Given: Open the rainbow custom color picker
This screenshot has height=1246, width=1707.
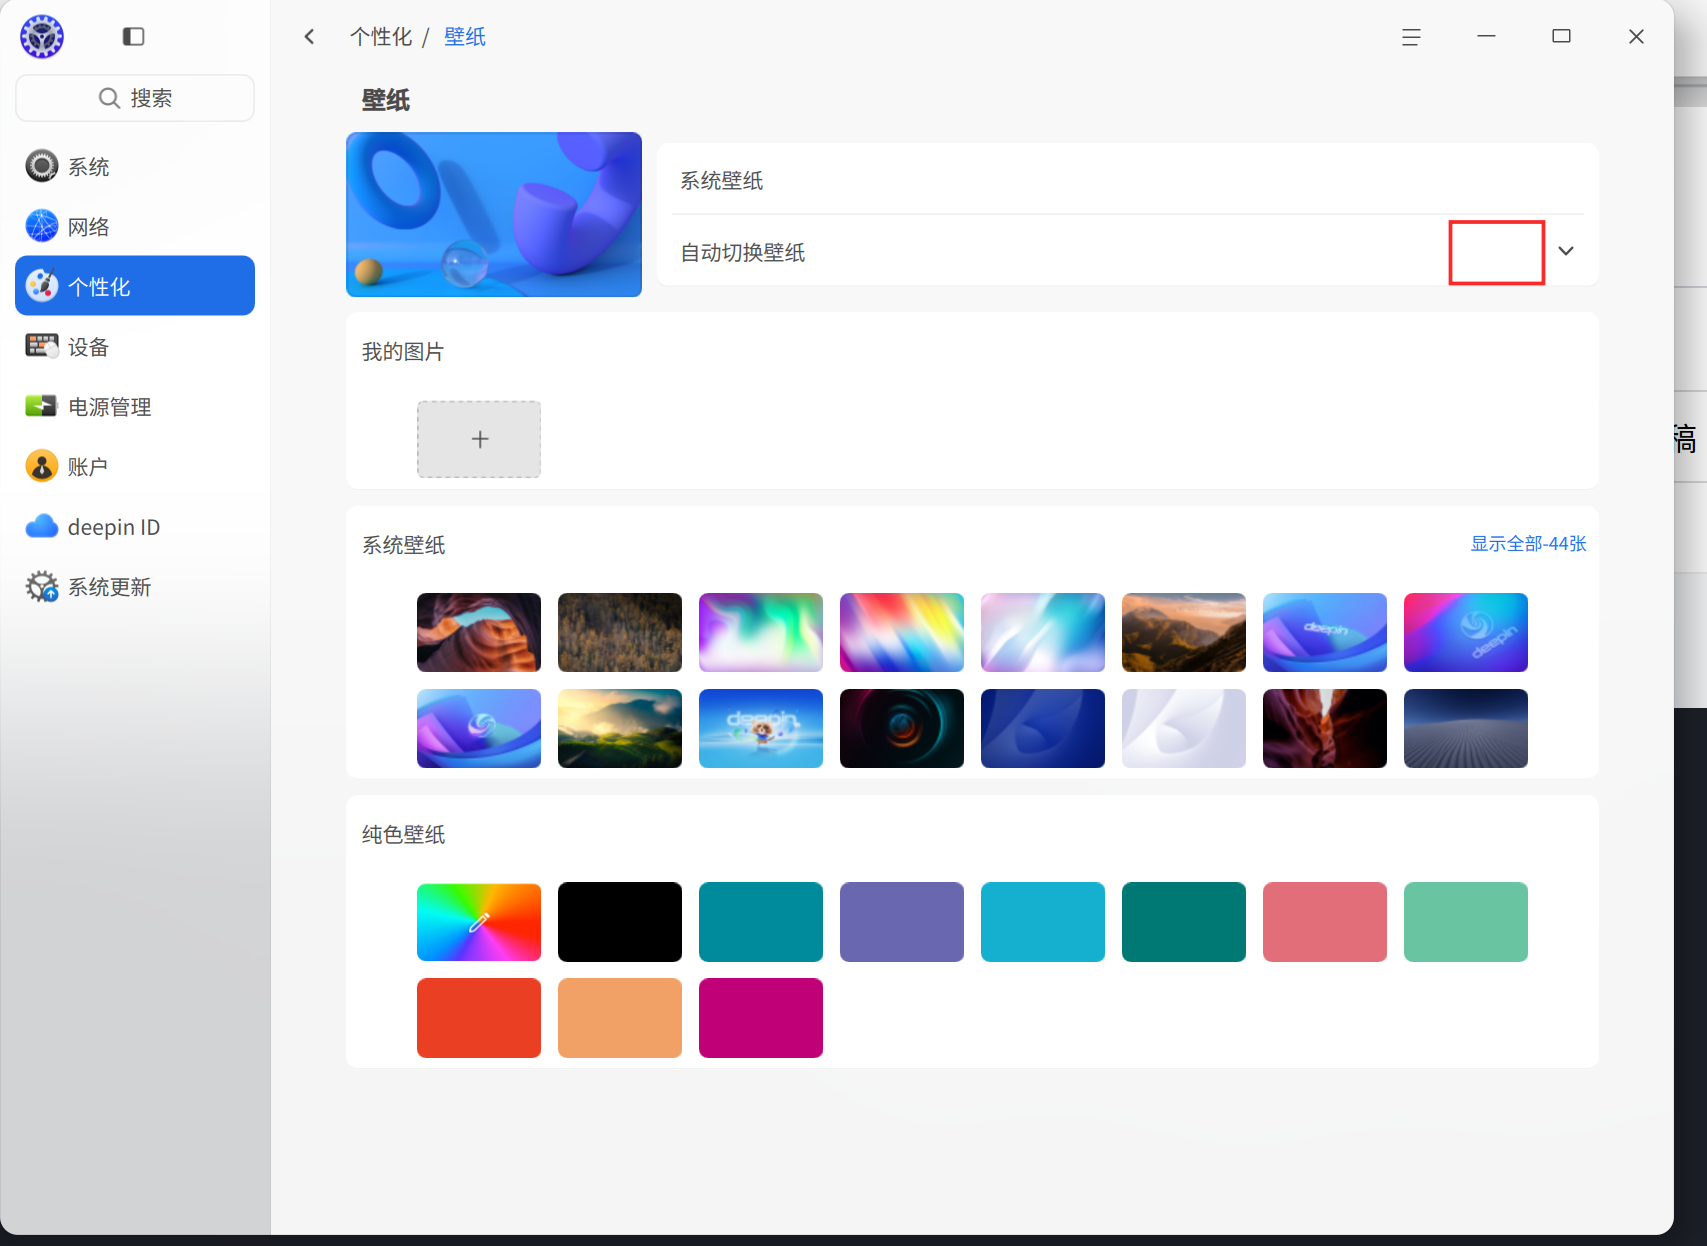Looking at the screenshot, I should click(479, 922).
